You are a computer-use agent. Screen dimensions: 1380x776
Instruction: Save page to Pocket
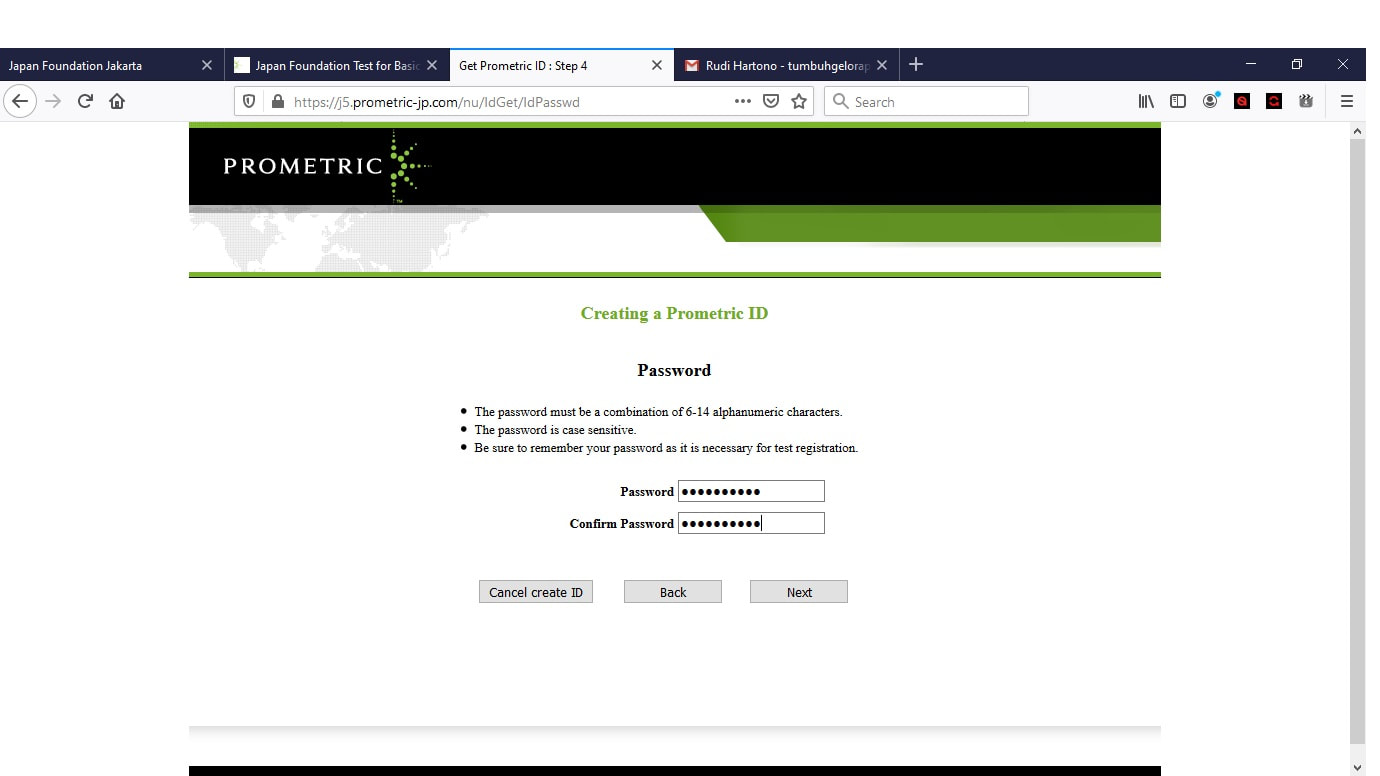click(x=771, y=101)
